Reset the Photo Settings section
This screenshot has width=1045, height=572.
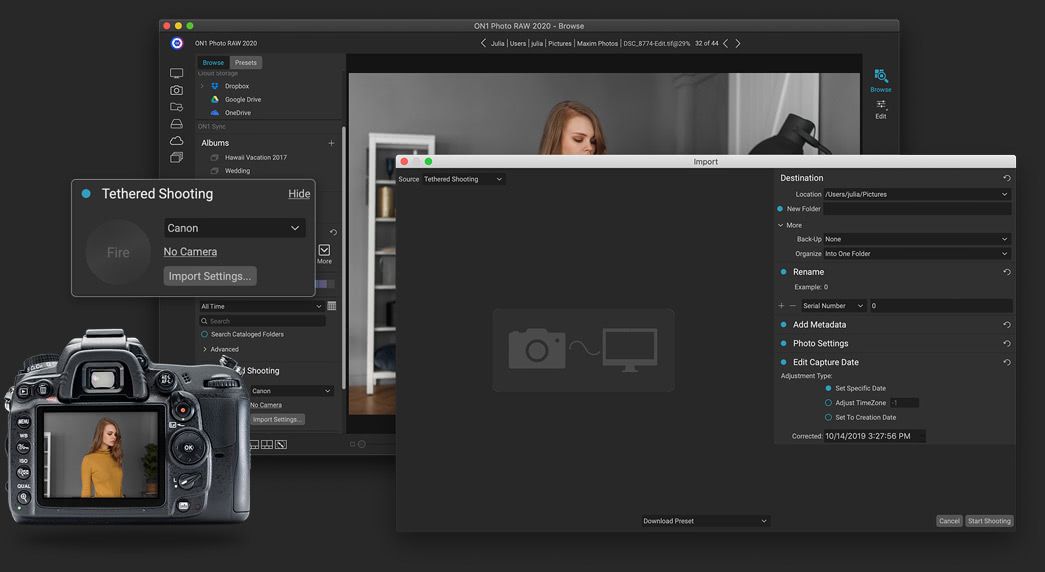pos(1006,343)
